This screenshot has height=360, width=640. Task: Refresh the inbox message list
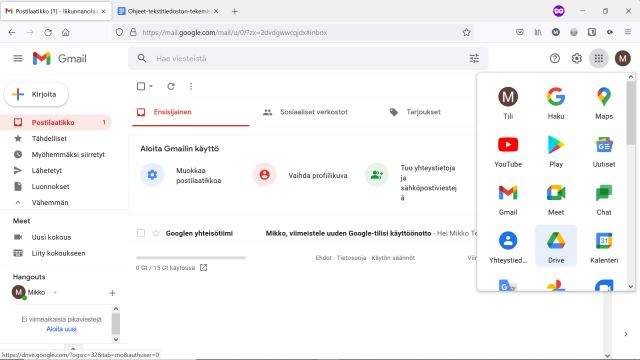[171, 86]
